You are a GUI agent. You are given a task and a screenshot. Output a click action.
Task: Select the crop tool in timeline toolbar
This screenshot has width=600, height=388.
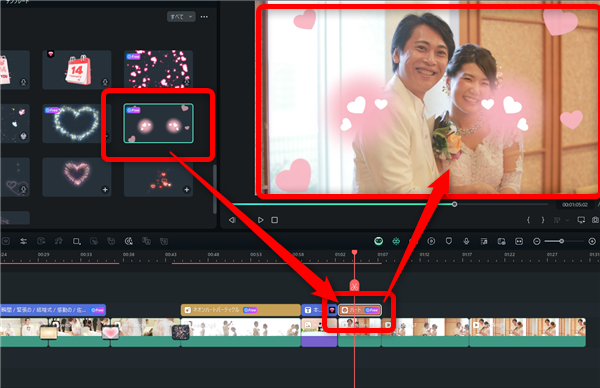click(x=77, y=241)
